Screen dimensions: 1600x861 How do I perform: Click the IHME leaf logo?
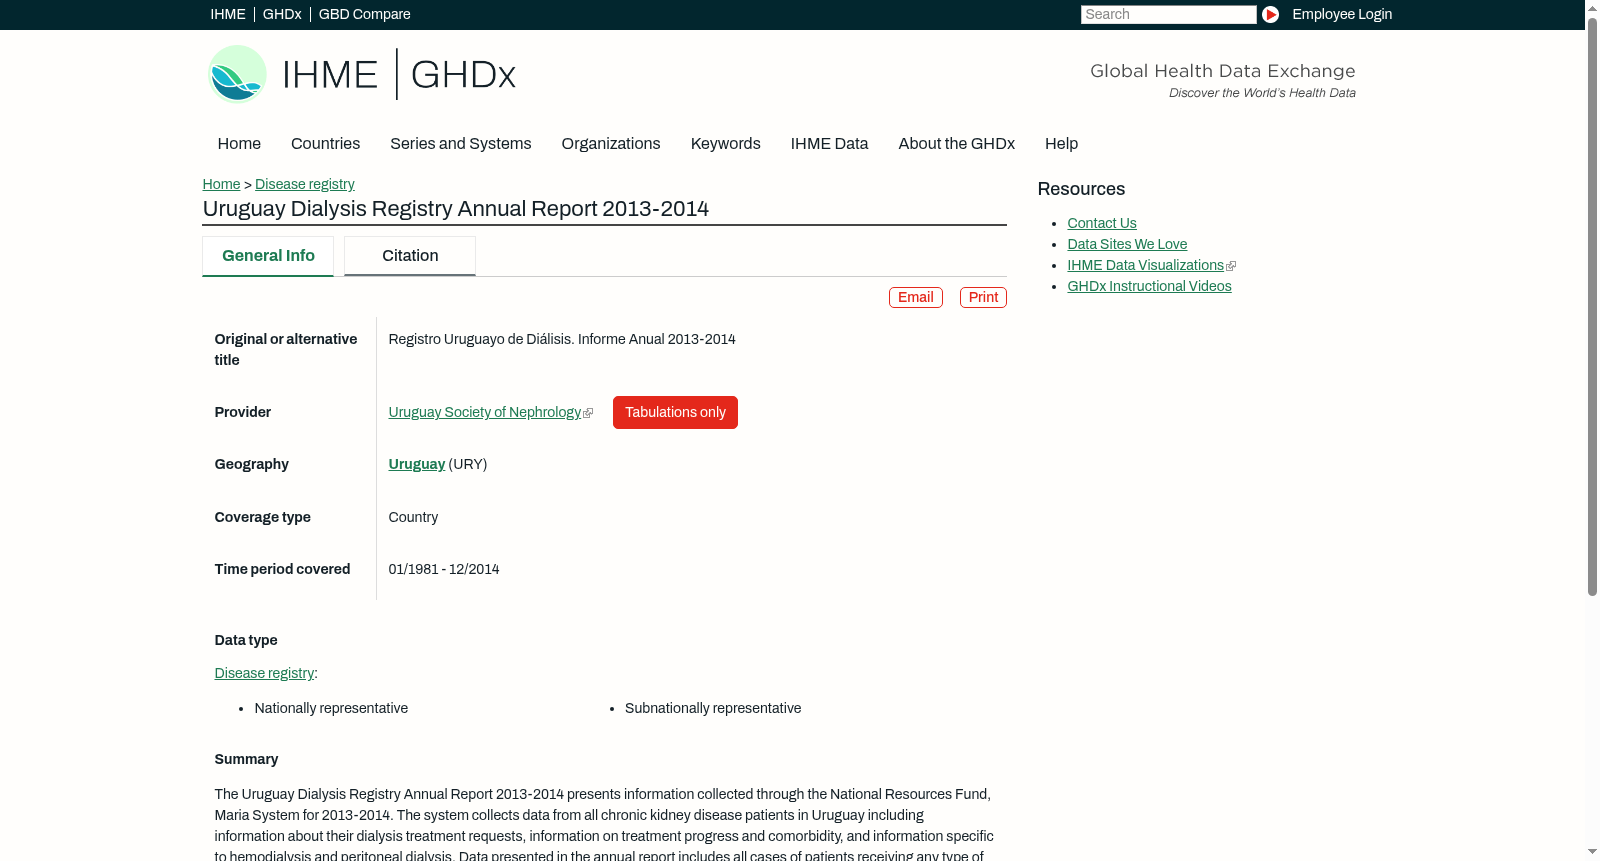[237, 74]
